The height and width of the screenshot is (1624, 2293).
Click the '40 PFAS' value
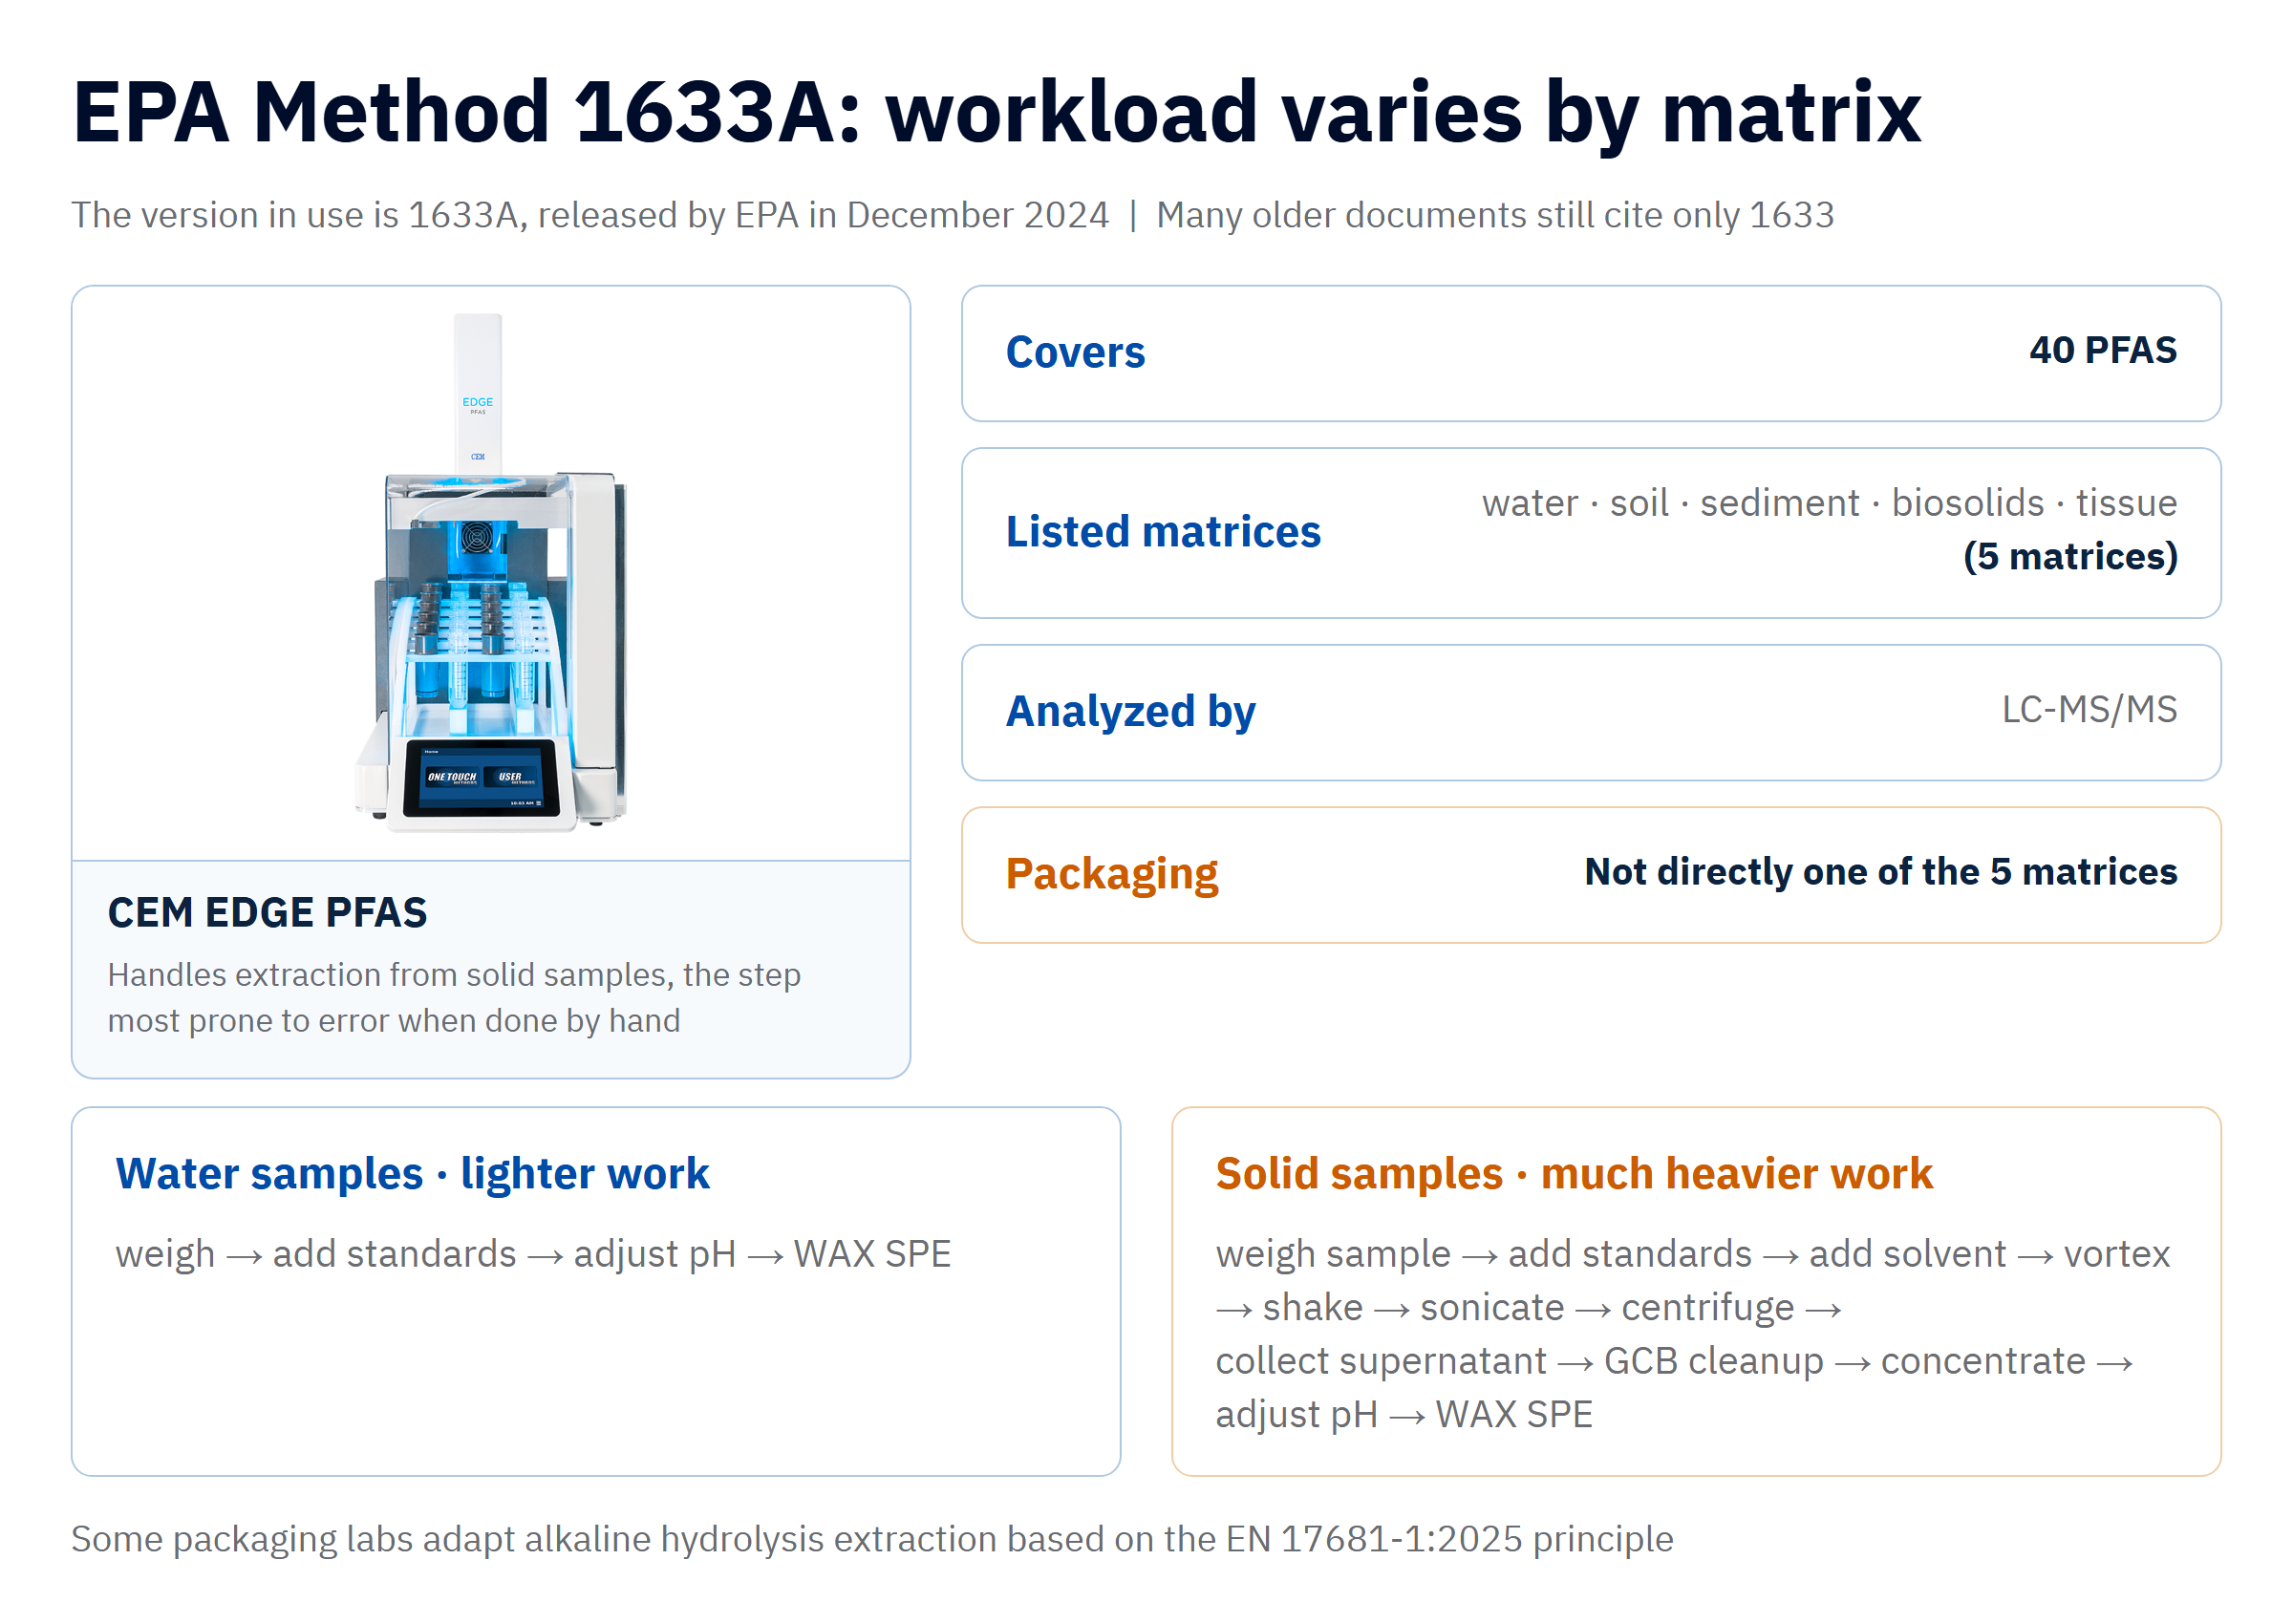click(2102, 350)
